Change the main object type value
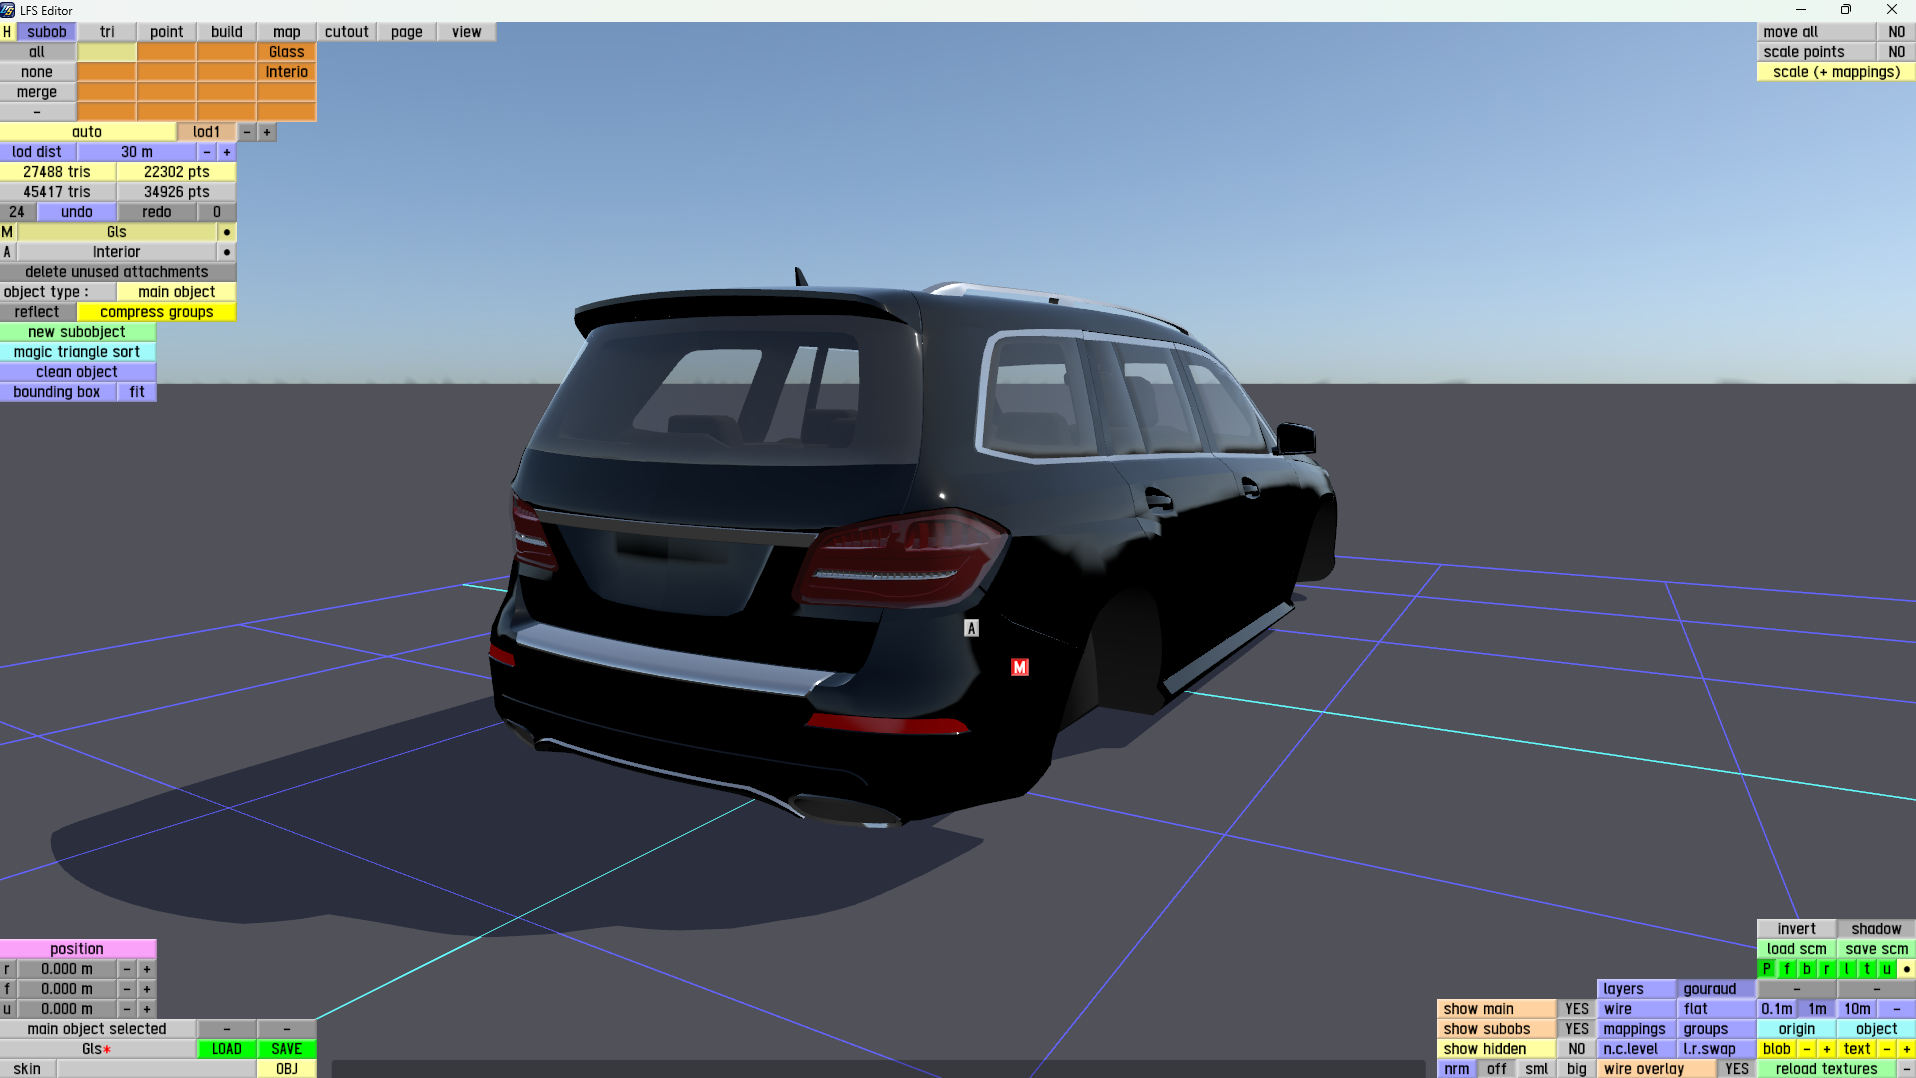 [177, 292]
